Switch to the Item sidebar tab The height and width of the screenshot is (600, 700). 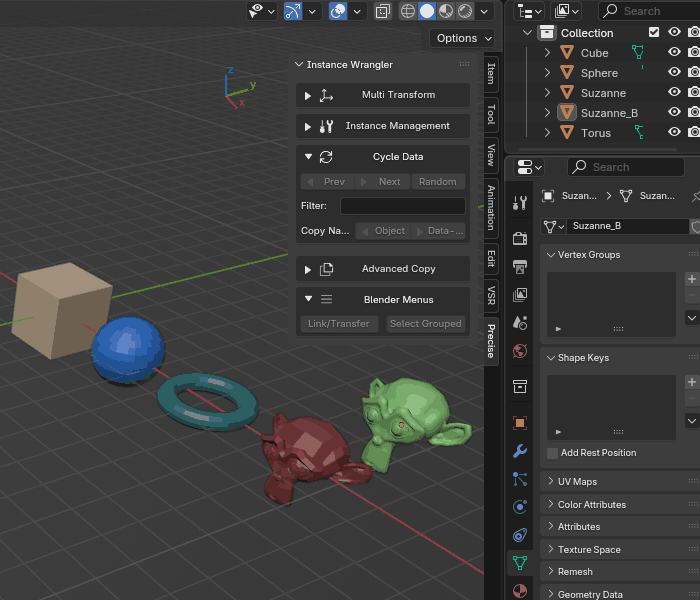[x=491, y=74]
